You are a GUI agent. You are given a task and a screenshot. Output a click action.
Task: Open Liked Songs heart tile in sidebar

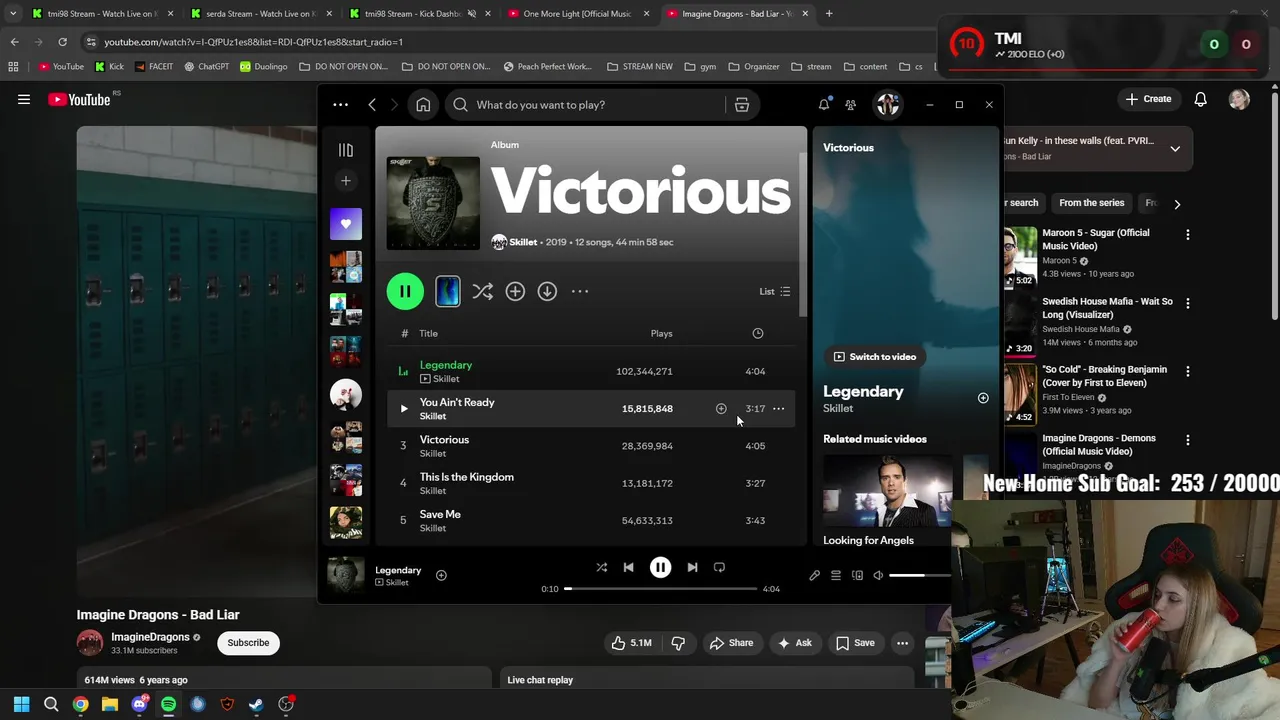click(x=346, y=224)
